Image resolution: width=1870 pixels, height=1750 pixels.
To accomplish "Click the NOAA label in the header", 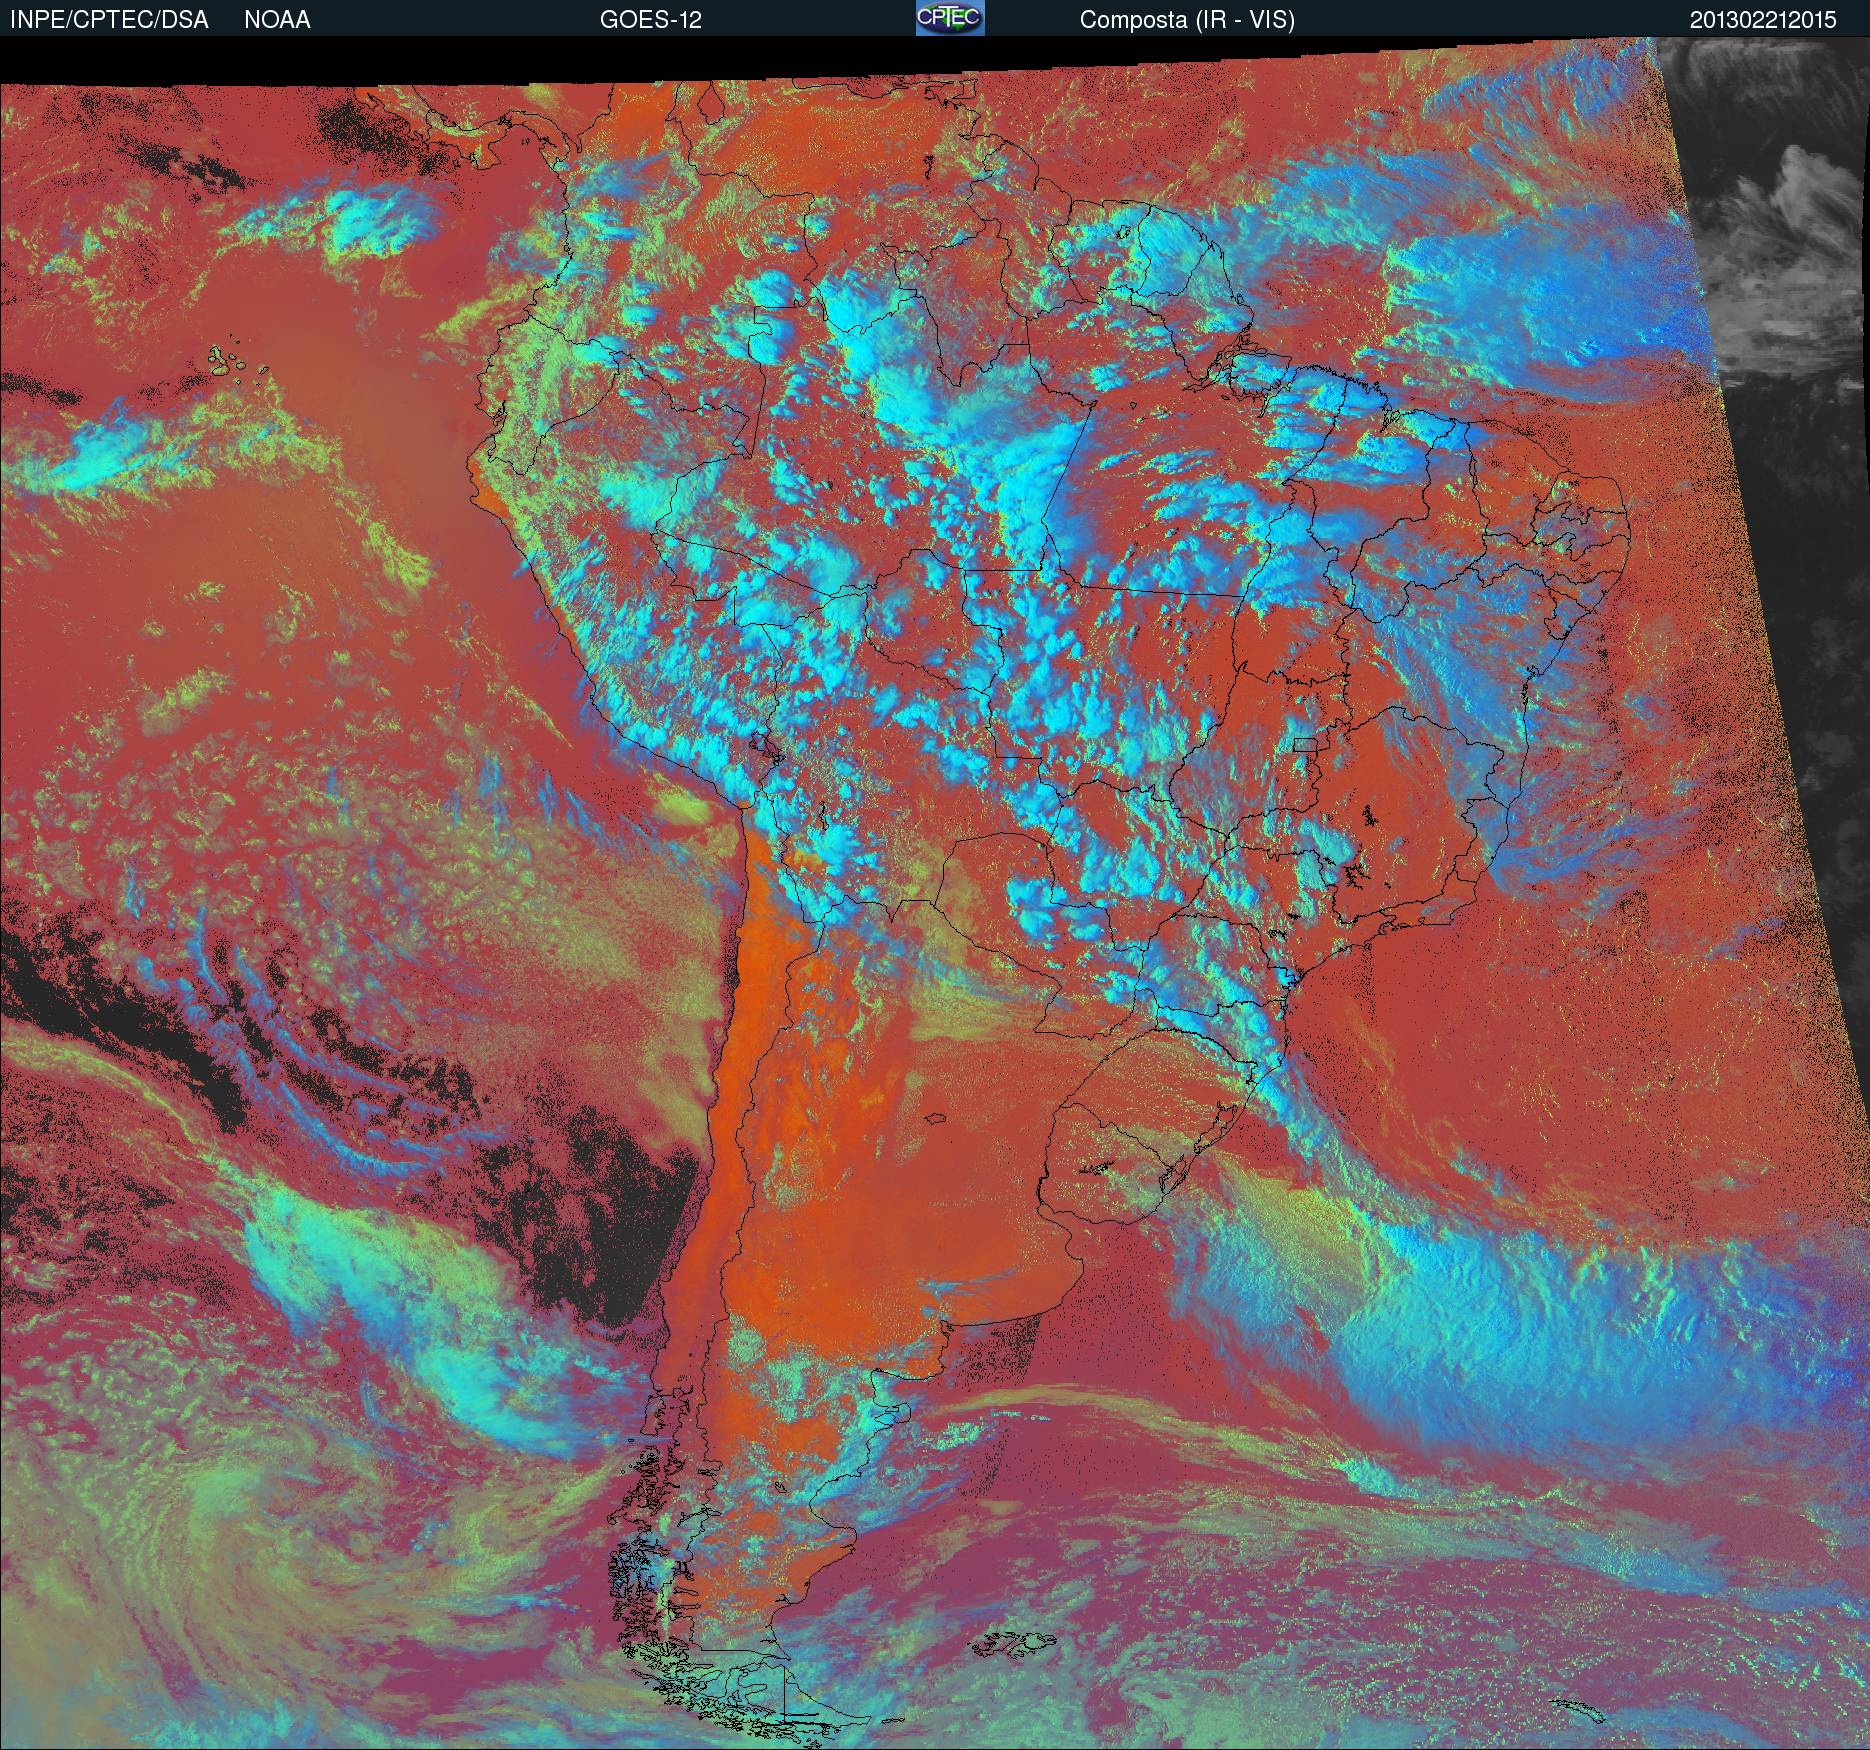I will coord(277,20).
